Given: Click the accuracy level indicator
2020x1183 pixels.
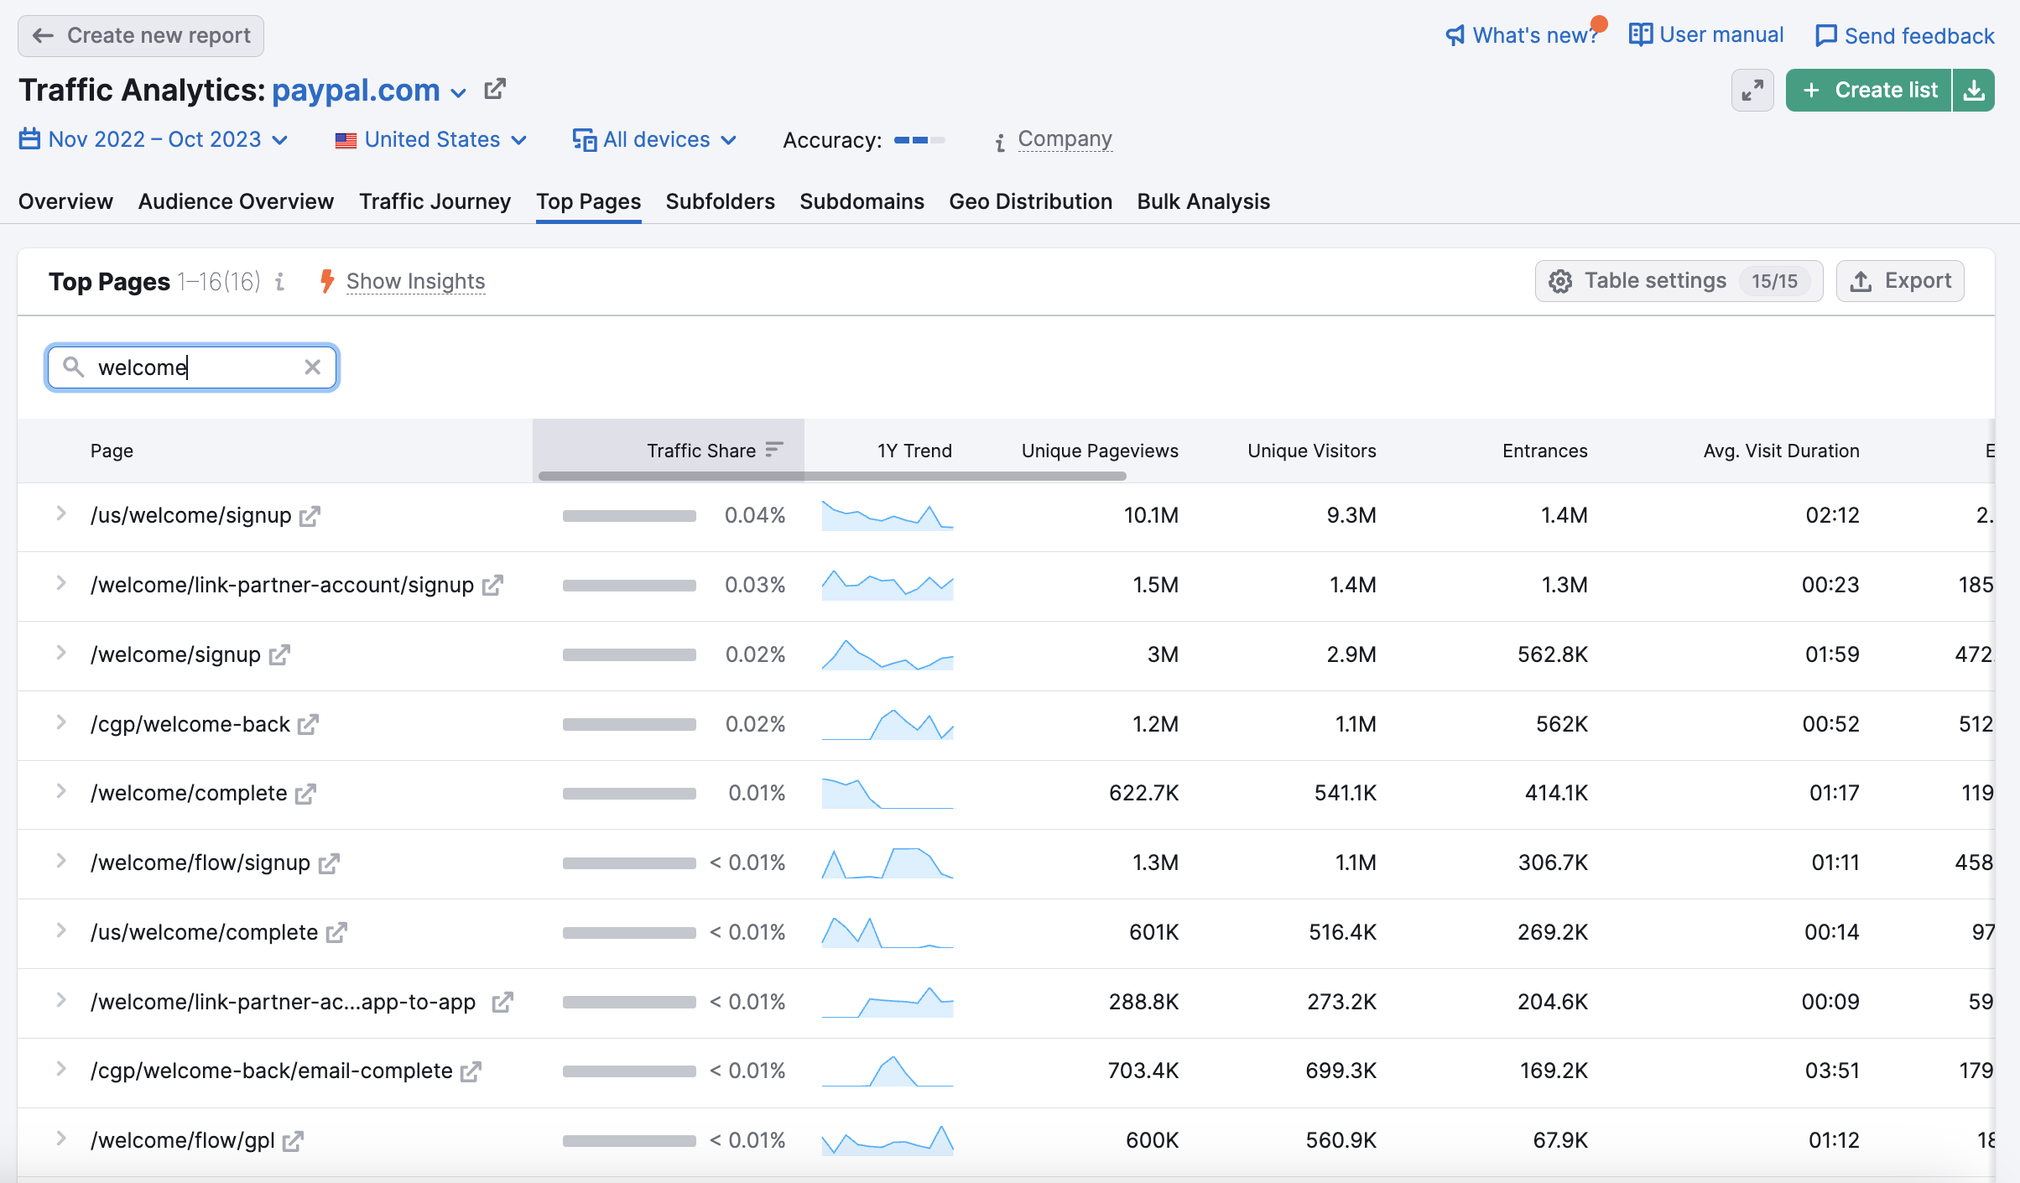Looking at the screenshot, I should coord(919,140).
